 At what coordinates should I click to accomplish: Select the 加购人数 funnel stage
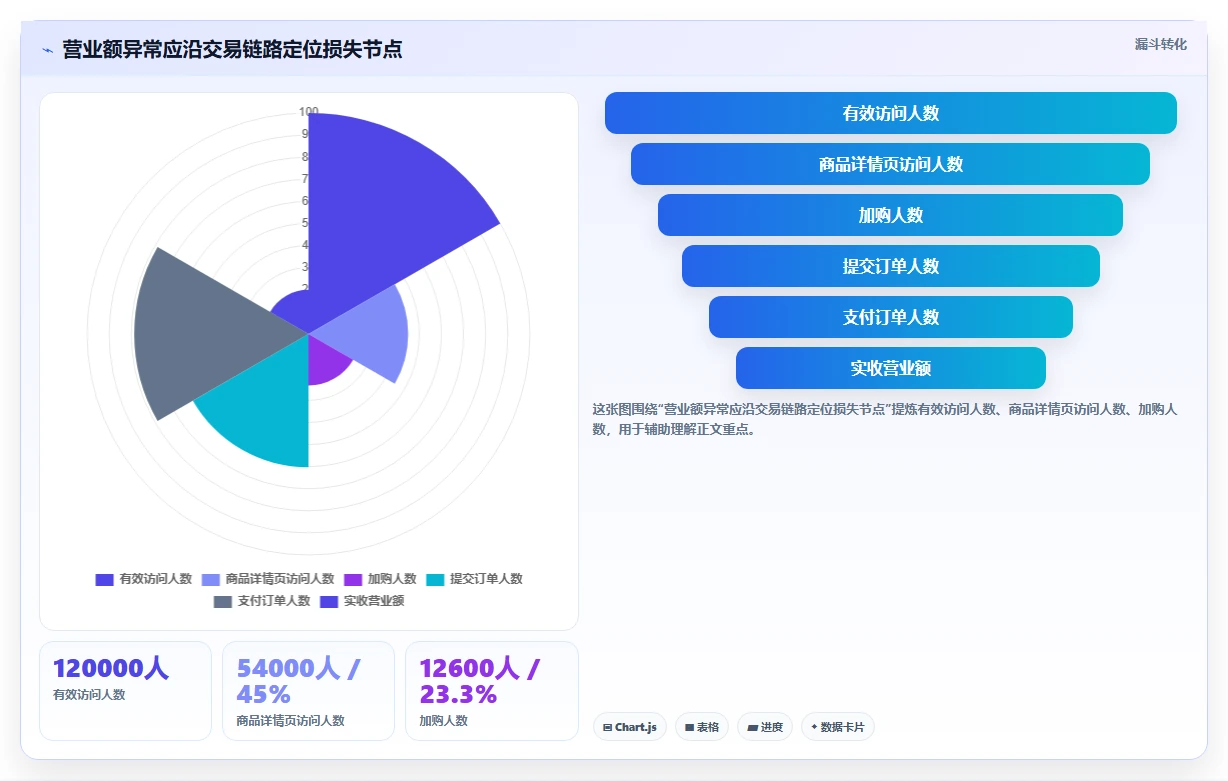coord(890,215)
